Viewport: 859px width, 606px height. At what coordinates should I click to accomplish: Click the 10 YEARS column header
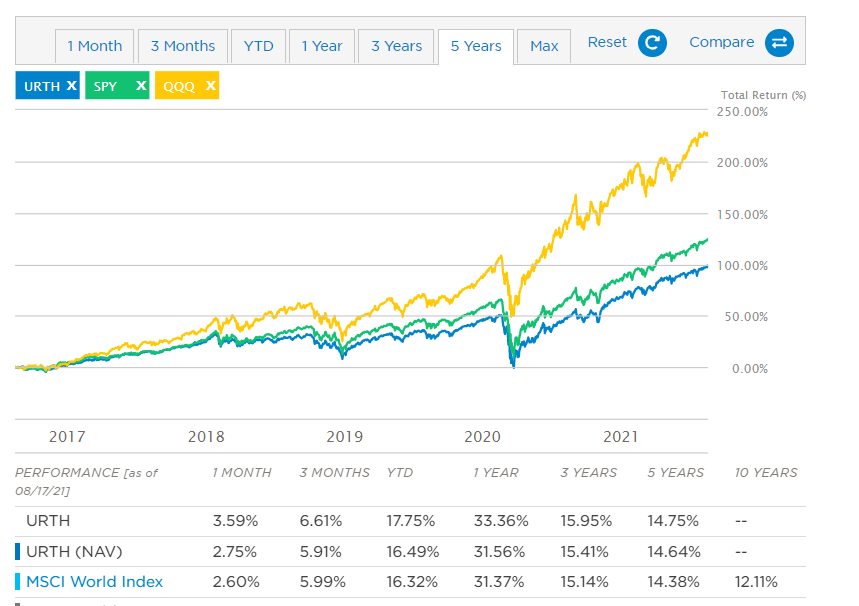(x=766, y=472)
